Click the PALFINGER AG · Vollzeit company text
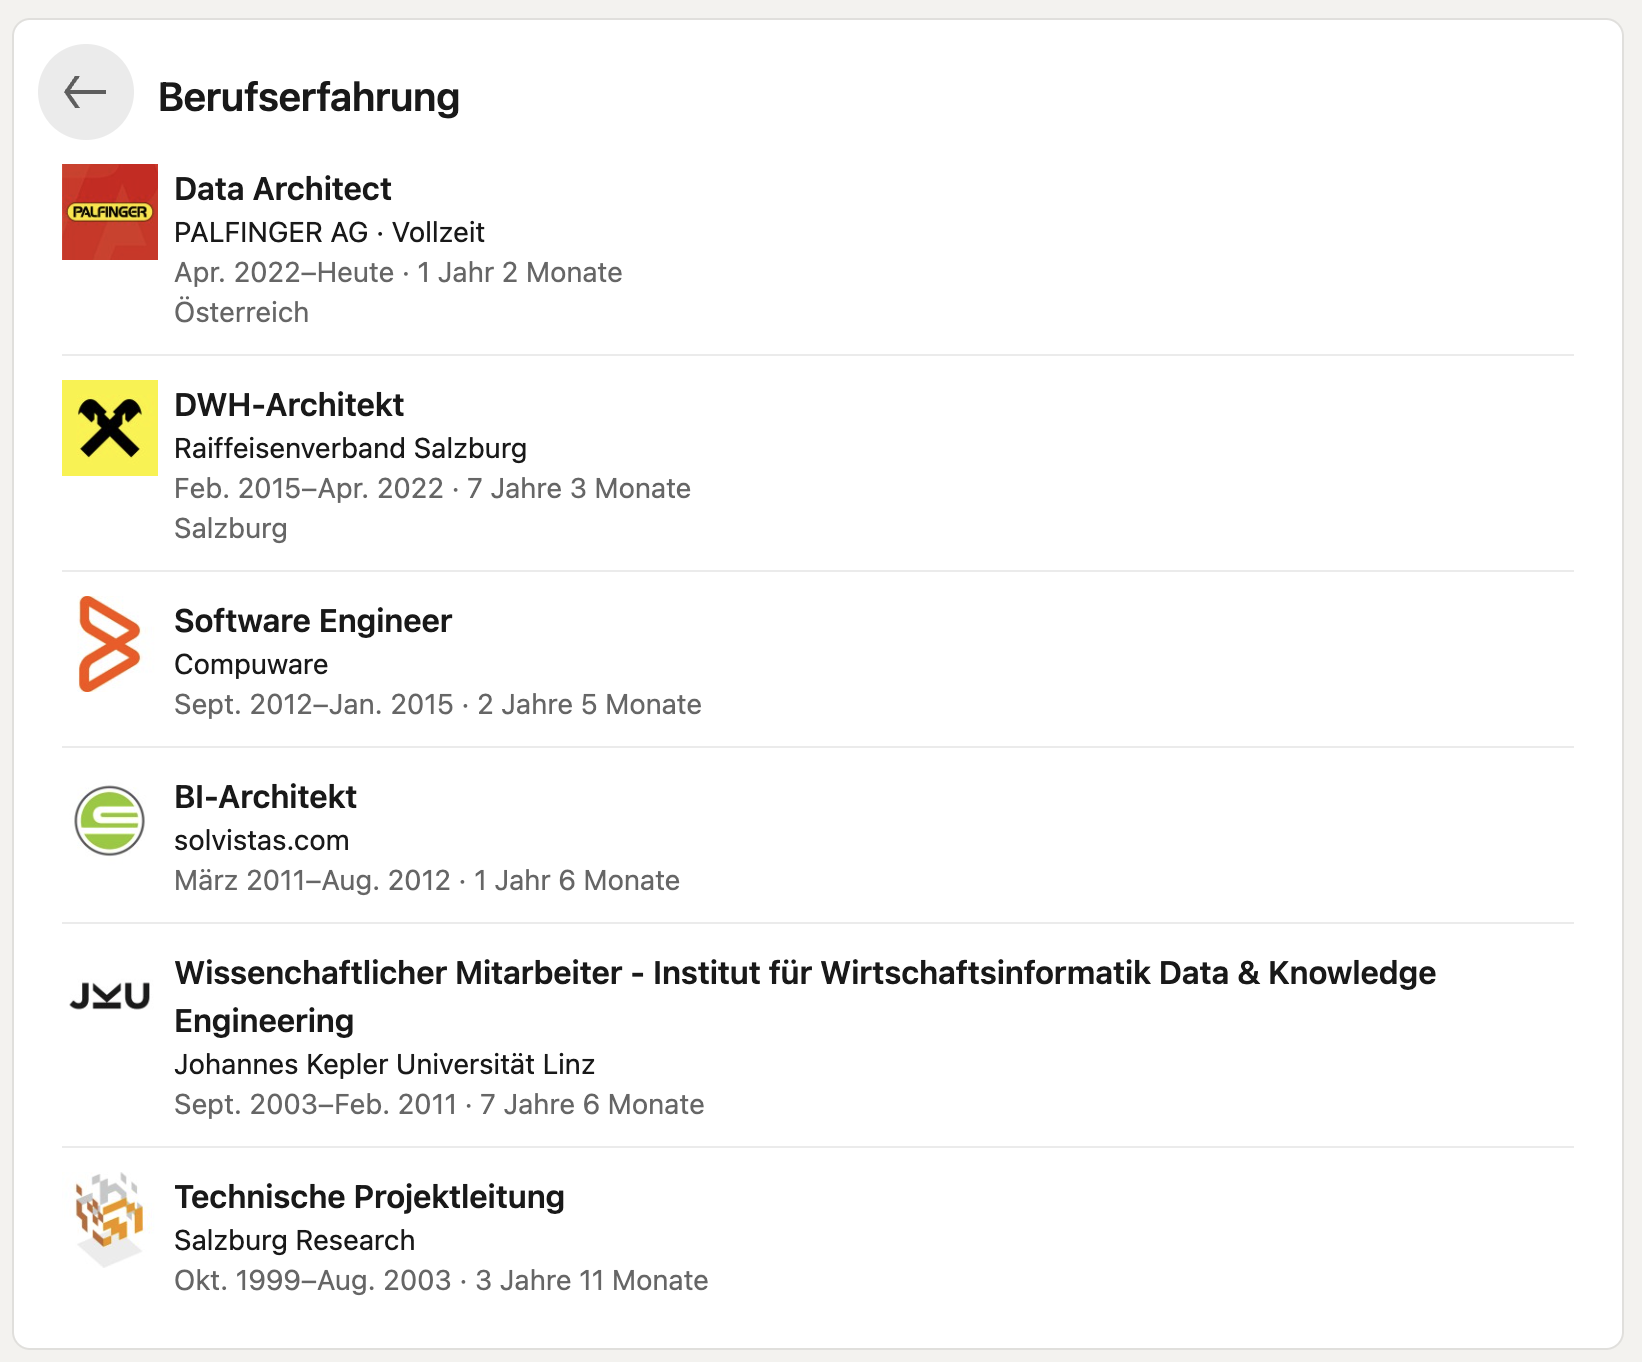The image size is (1642, 1362). pyautogui.click(x=329, y=232)
